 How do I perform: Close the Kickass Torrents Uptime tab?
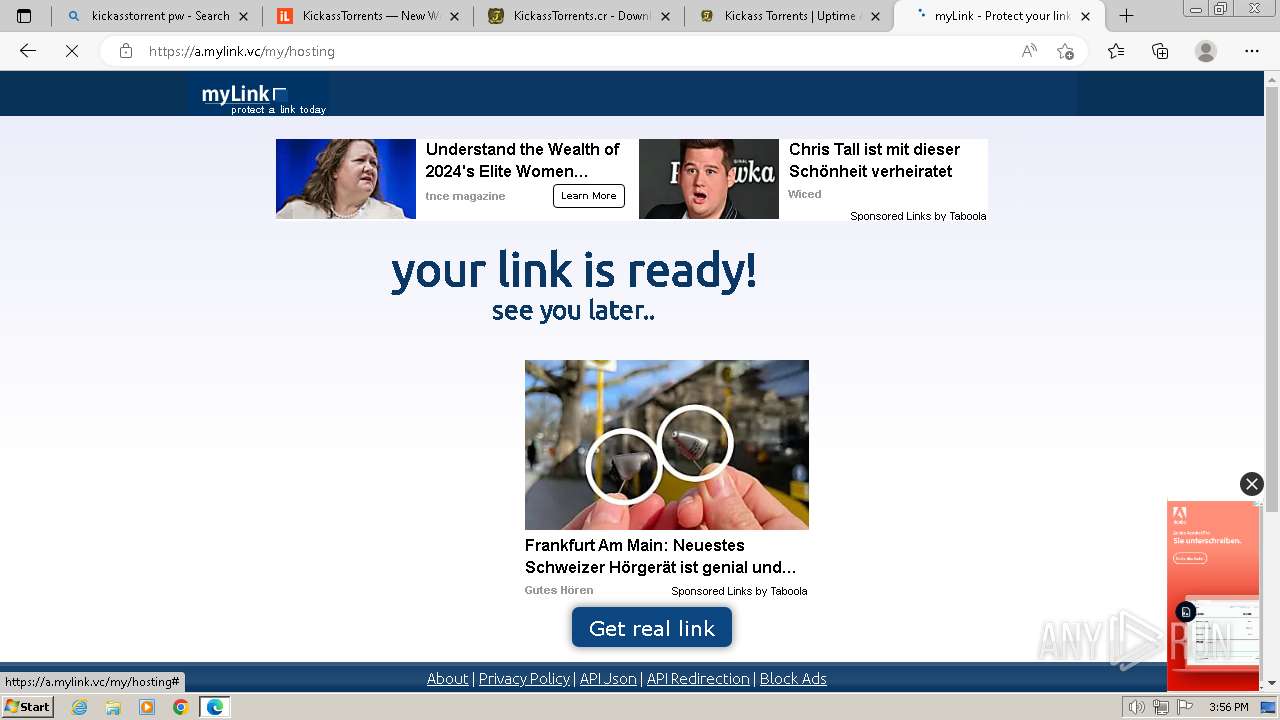pyautogui.click(x=876, y=16)
